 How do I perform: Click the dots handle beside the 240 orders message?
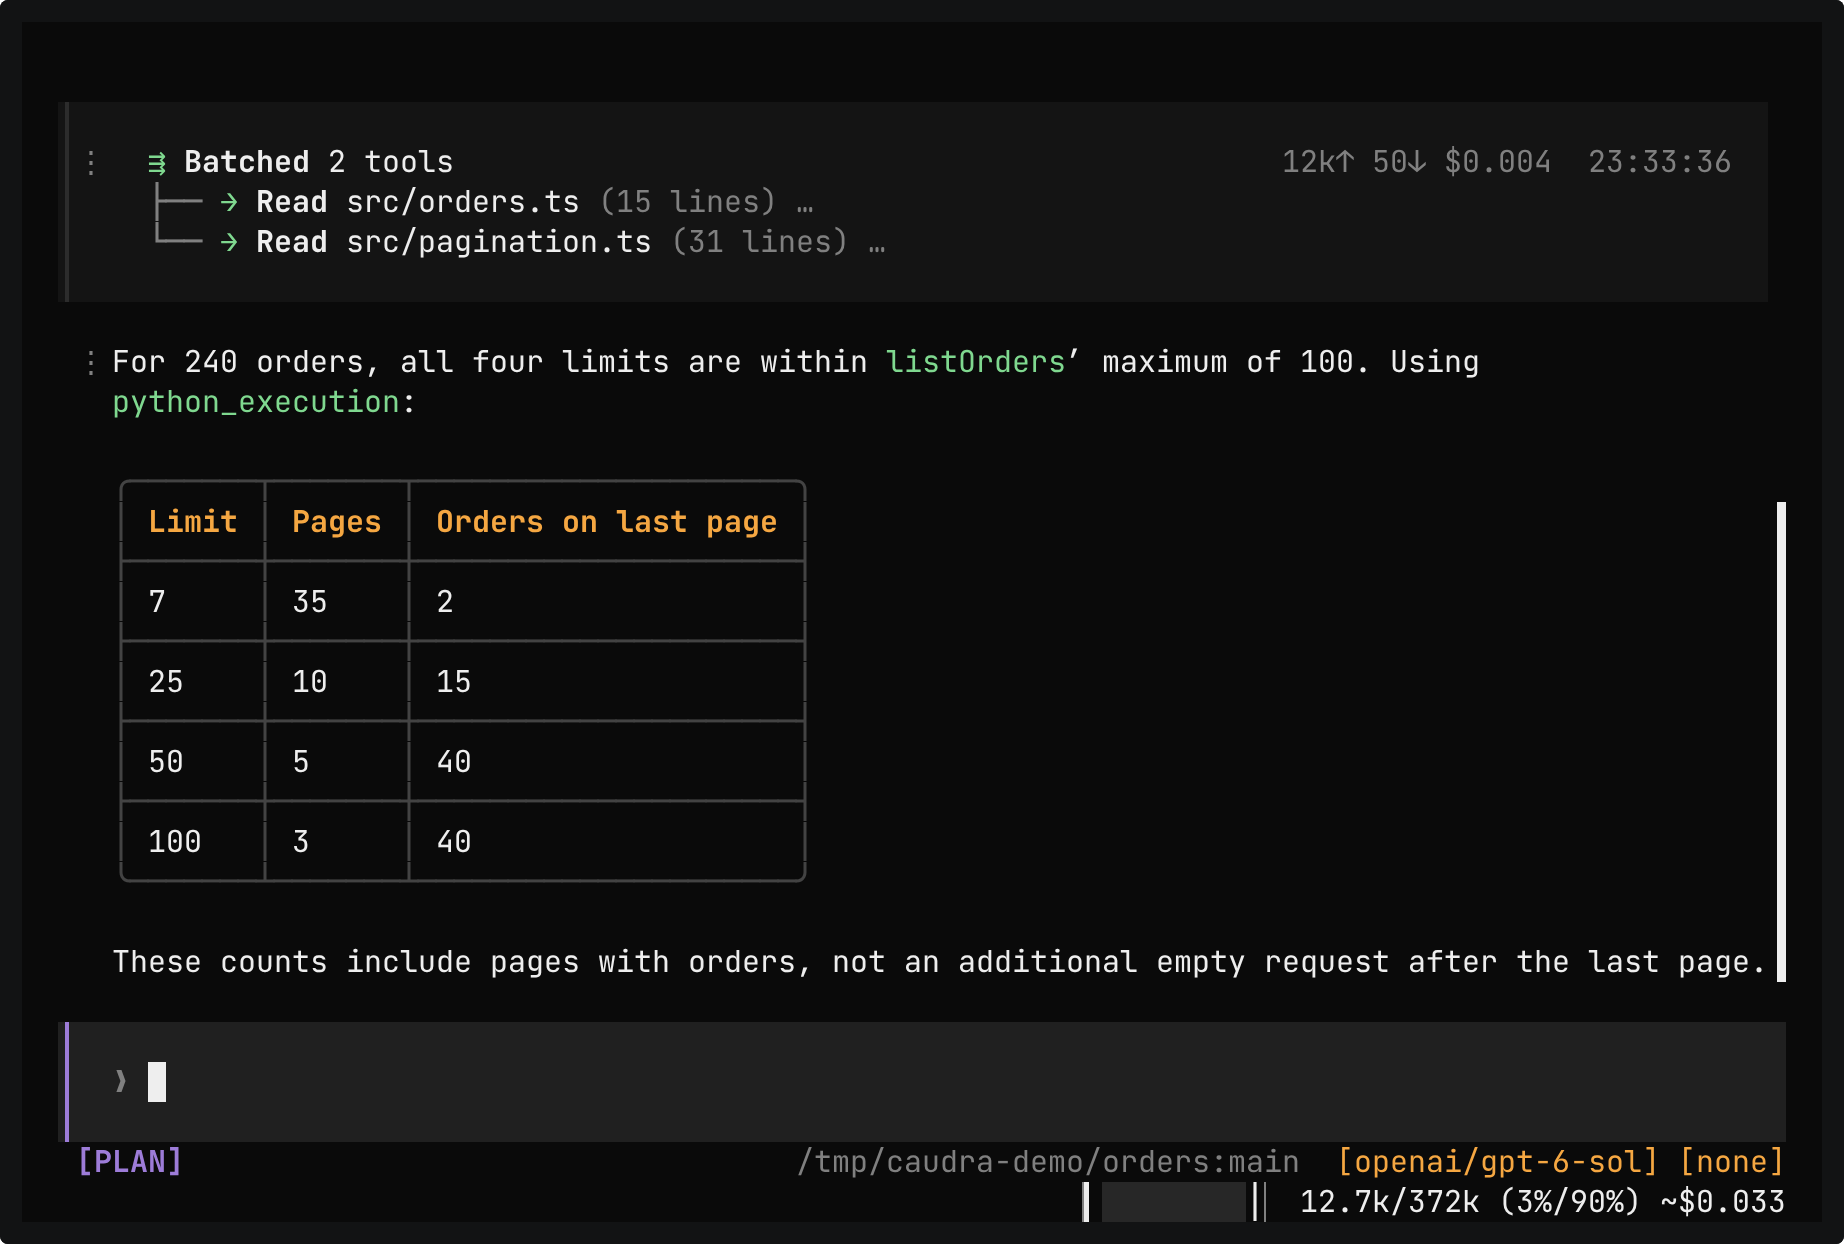[x=91, y=362]
